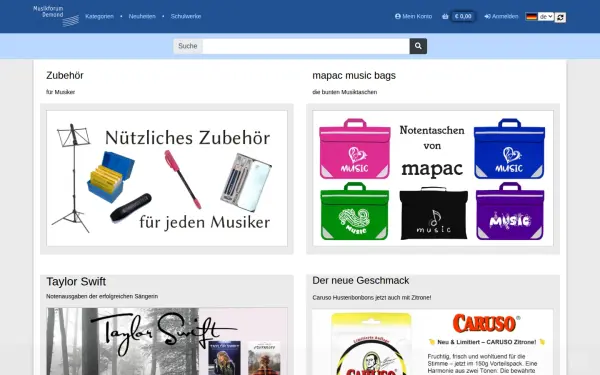
Task: Click the Musikforum Demond logo
Action: pos(56,16)
